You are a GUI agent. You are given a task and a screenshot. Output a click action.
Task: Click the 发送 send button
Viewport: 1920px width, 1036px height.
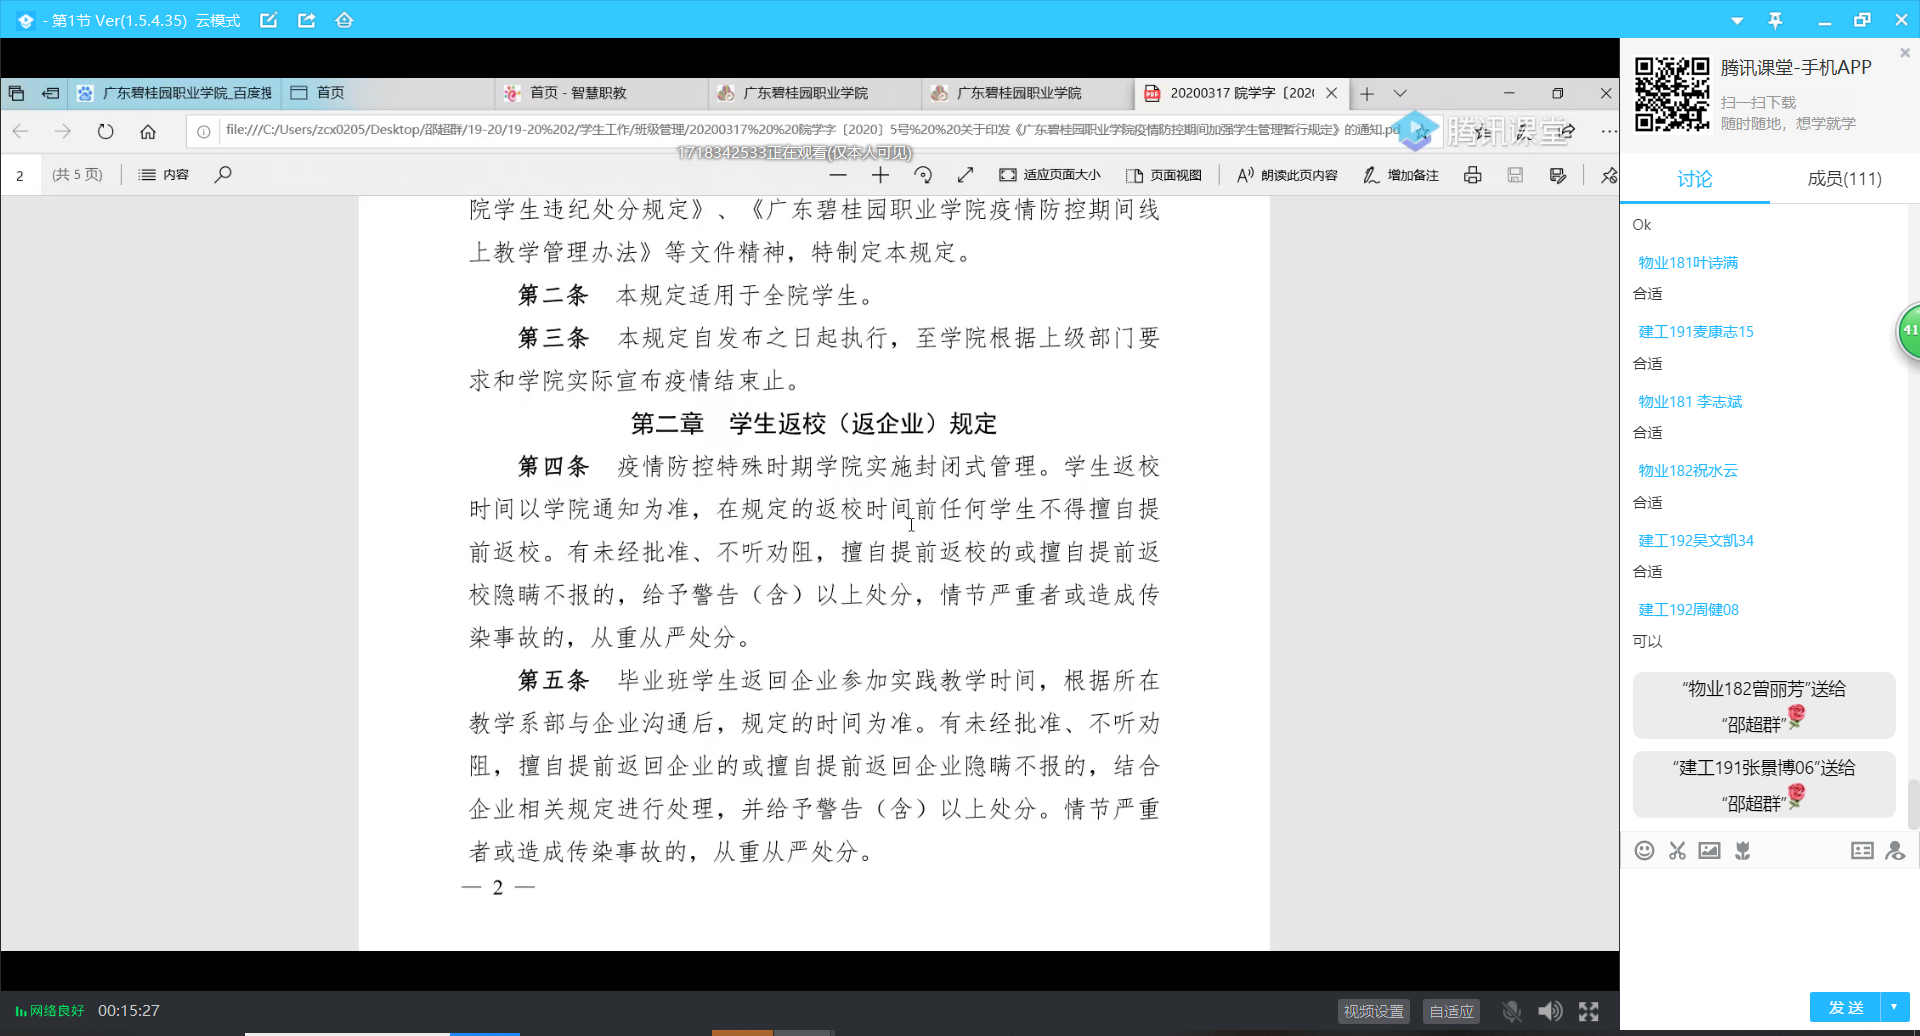(x=1846, y=1007)
